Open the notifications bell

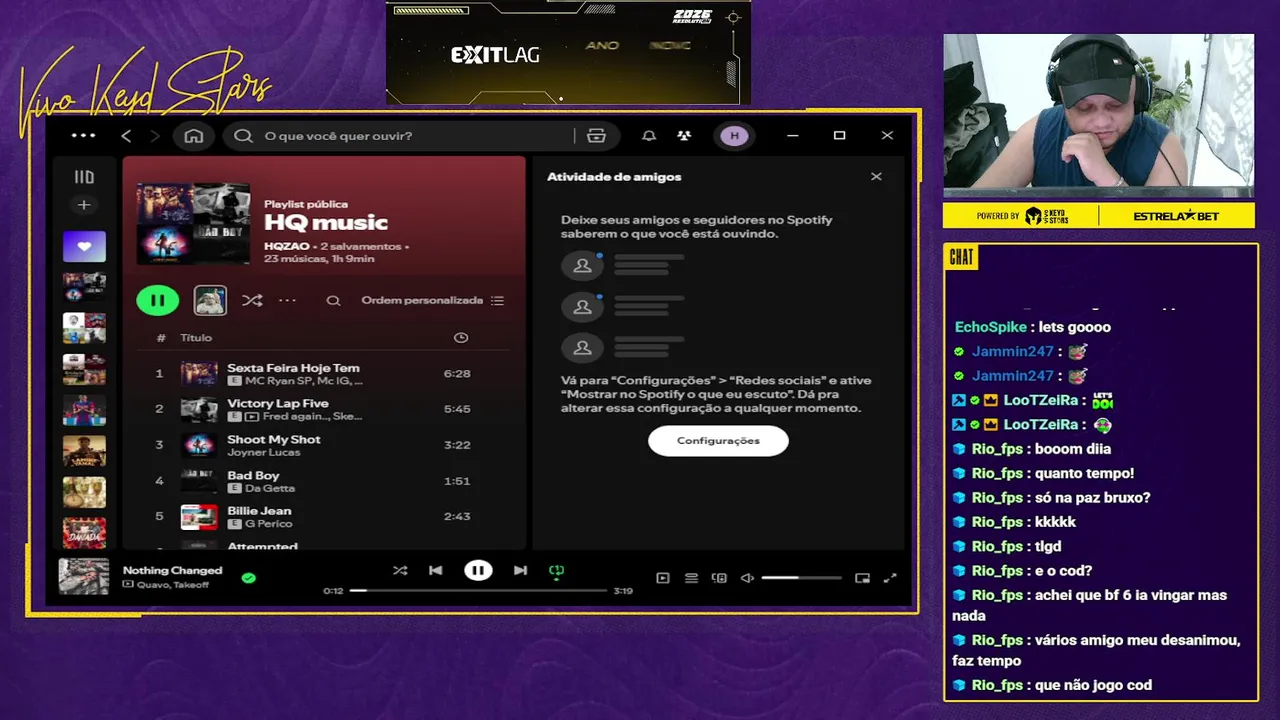649,136
